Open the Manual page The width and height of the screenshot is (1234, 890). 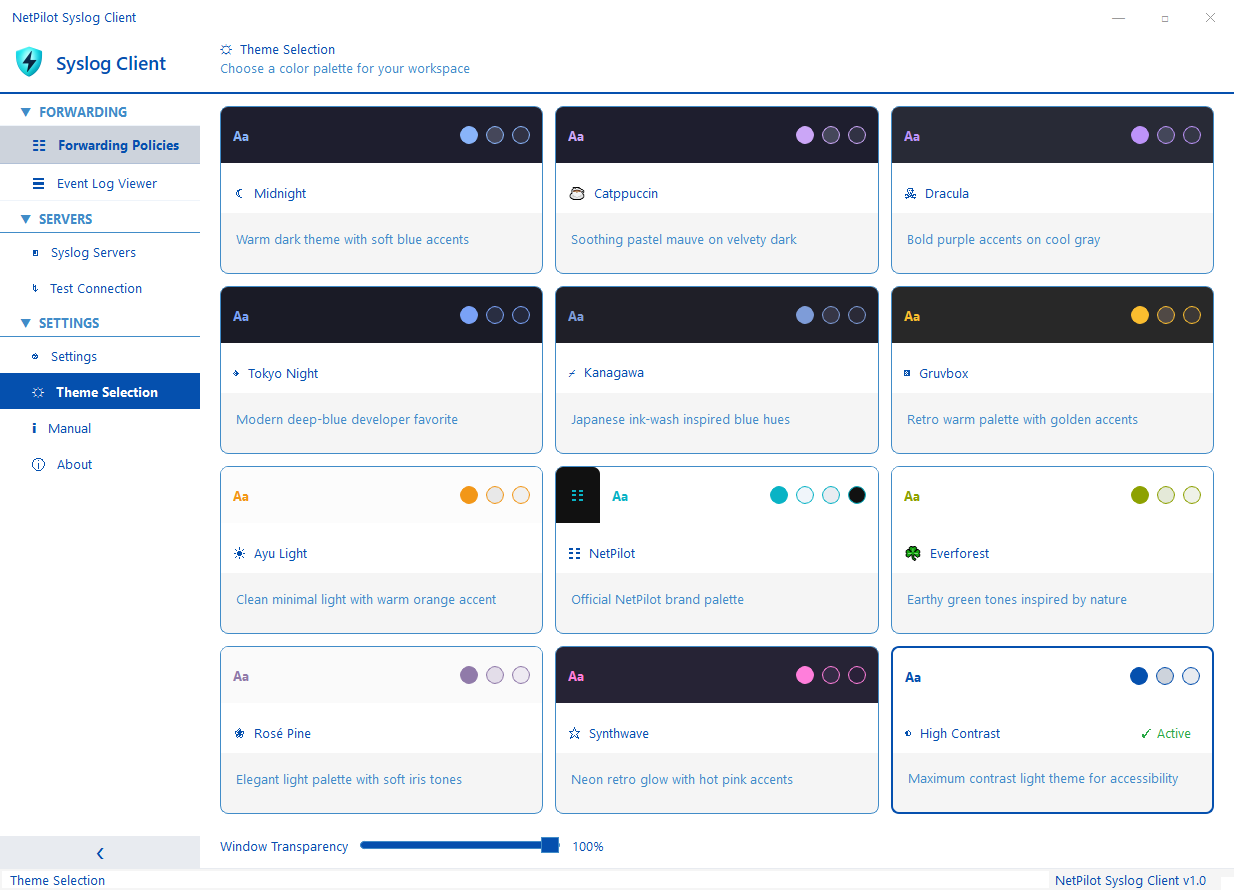tap(68, 428)
